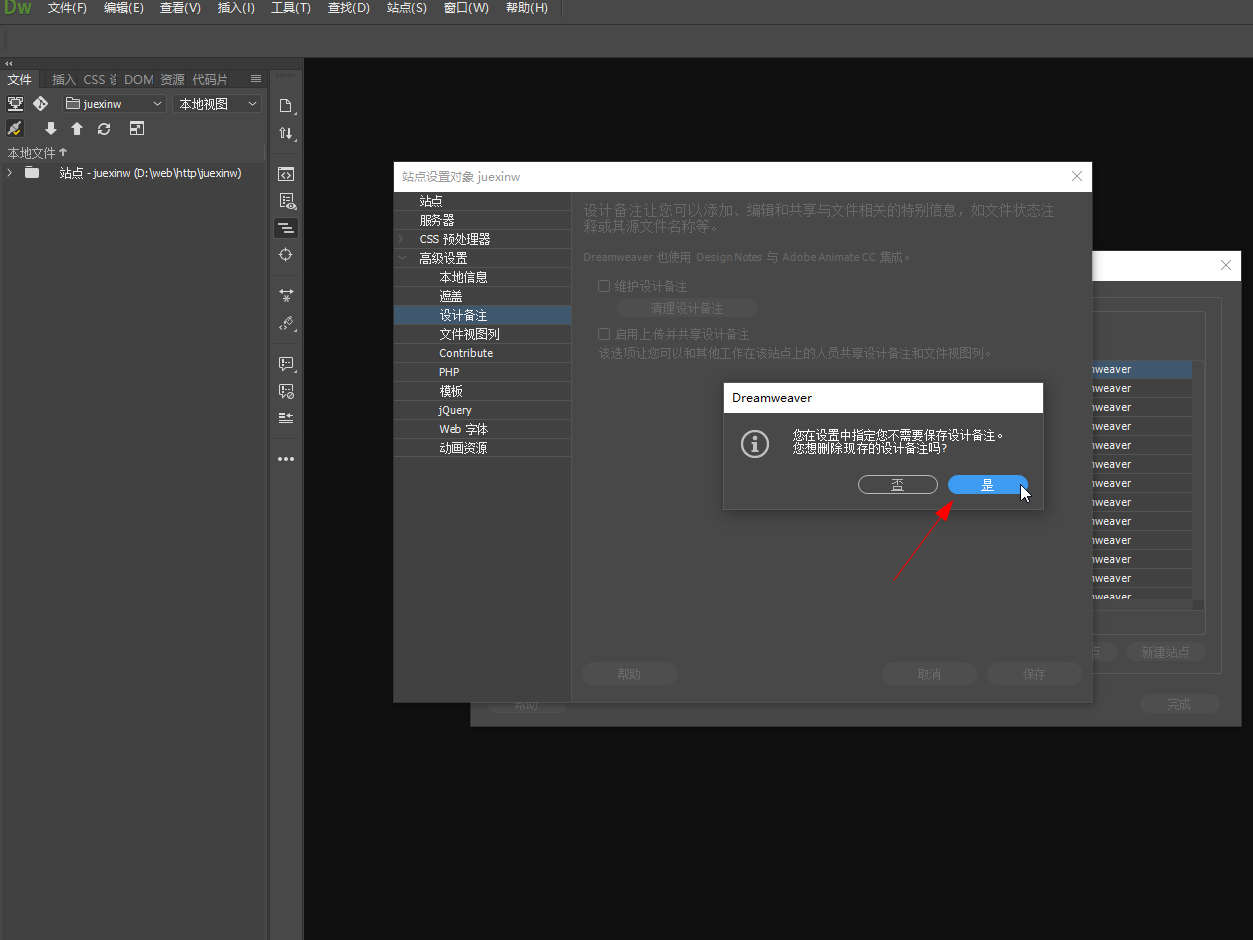
Task: Open the 窗口(W) menu
Action: pyautogui.click(x=466, y=8)
